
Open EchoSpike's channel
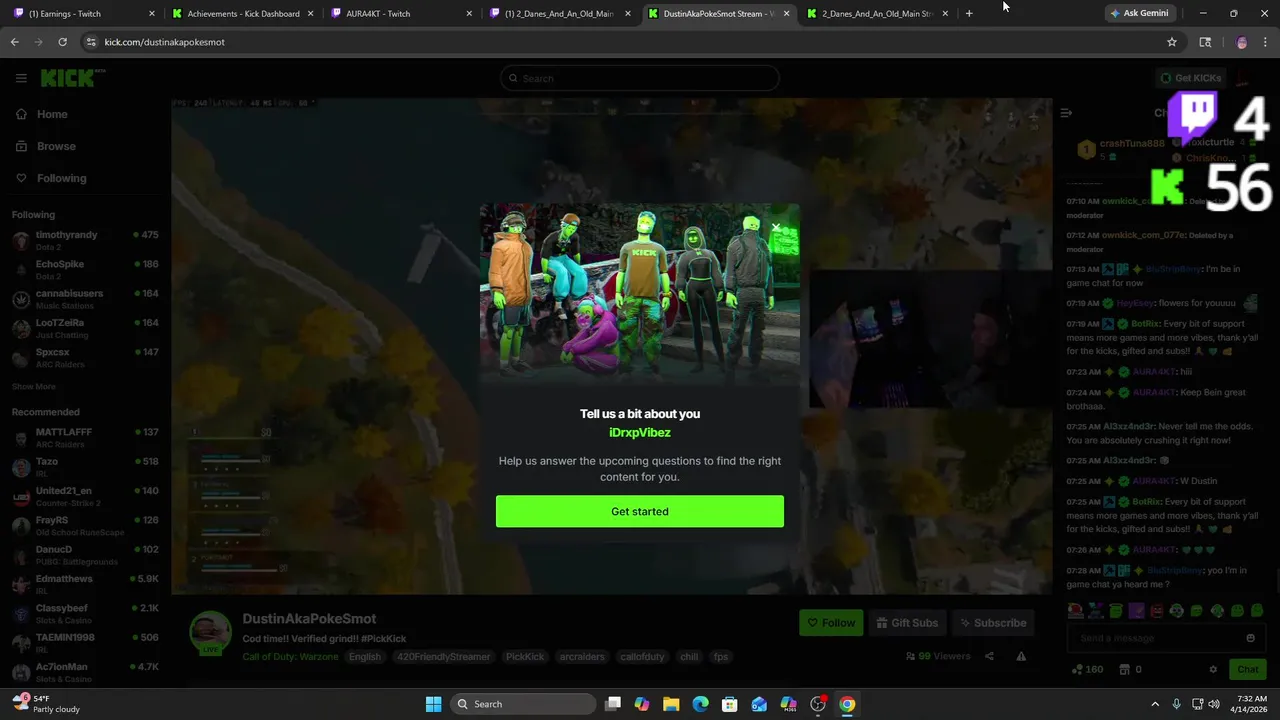[x=85, y=269]
